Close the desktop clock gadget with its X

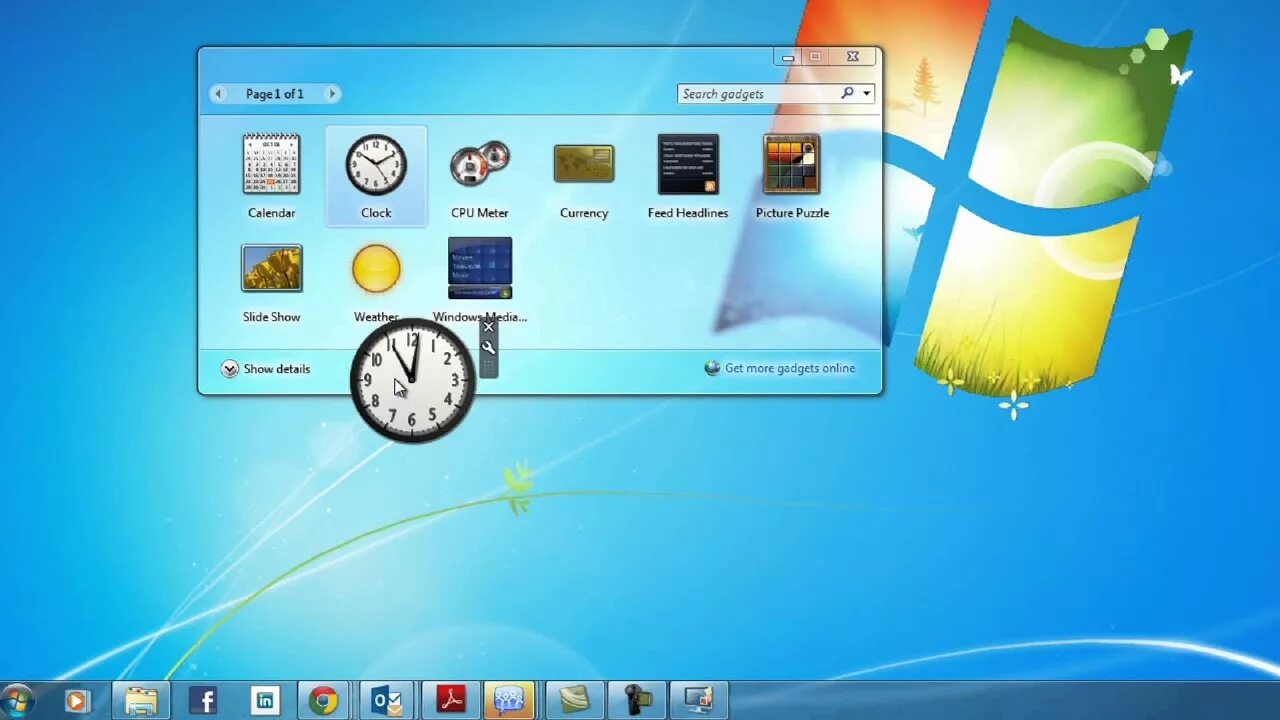(x=488, y=327)
